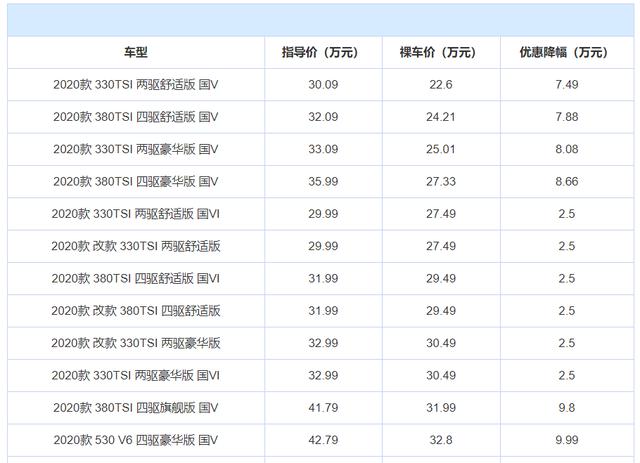Click 32.99 in 330TSI 两驱豪华版 国VI row
640x463 pixels.
(323, 375)
